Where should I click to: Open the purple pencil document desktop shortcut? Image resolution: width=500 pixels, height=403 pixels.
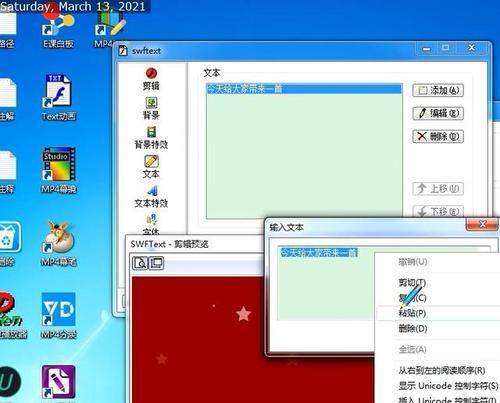click(59, 382)
